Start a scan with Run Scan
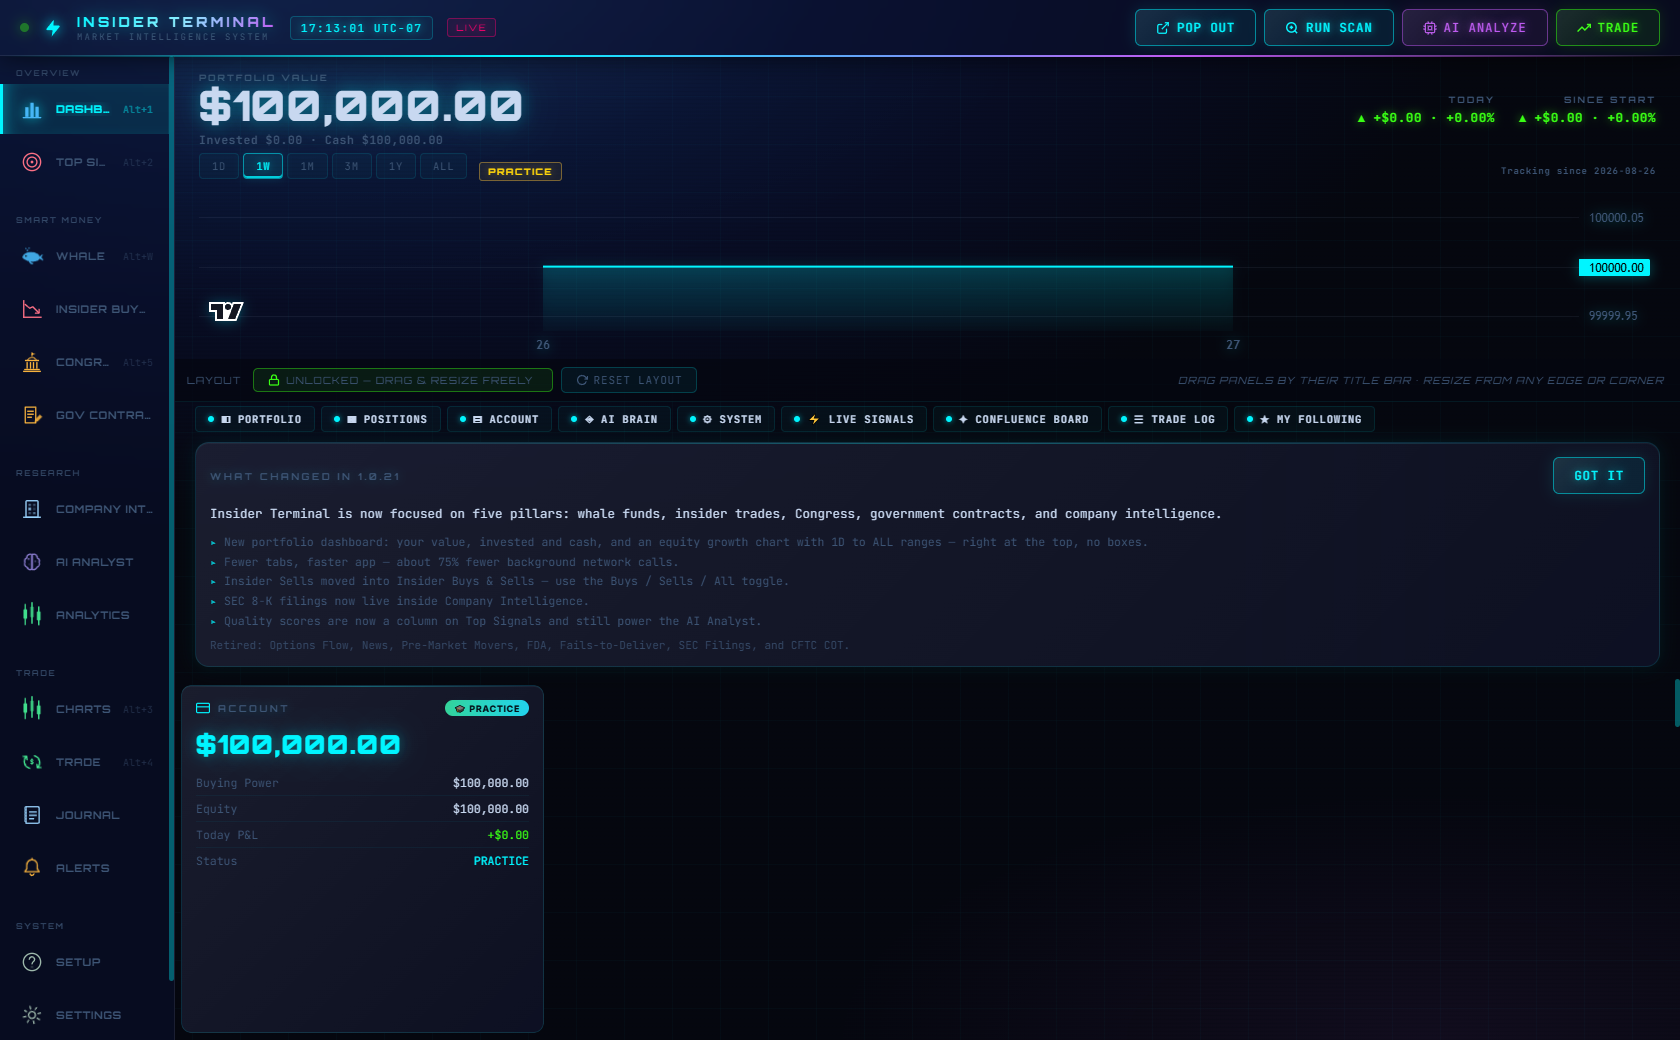The image size is (1680, 1040). (1328, 28)
